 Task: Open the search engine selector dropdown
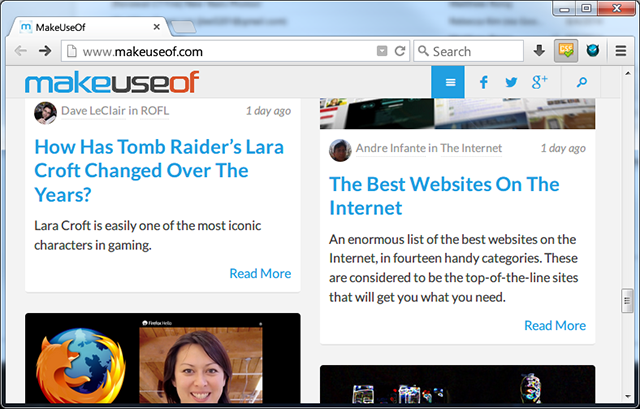(x=423, y=51)
